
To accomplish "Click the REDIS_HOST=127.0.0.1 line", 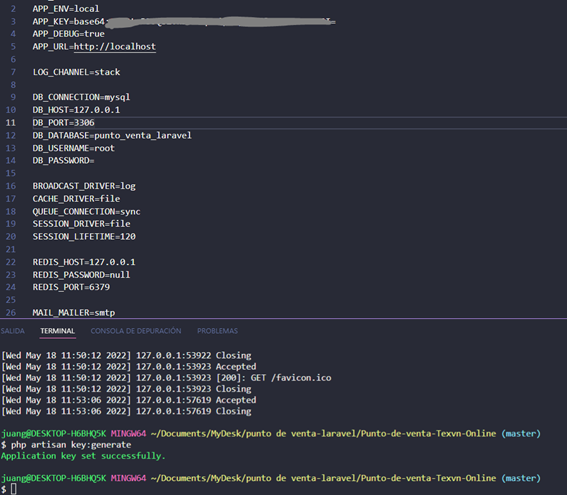I will tap(84, 262).
